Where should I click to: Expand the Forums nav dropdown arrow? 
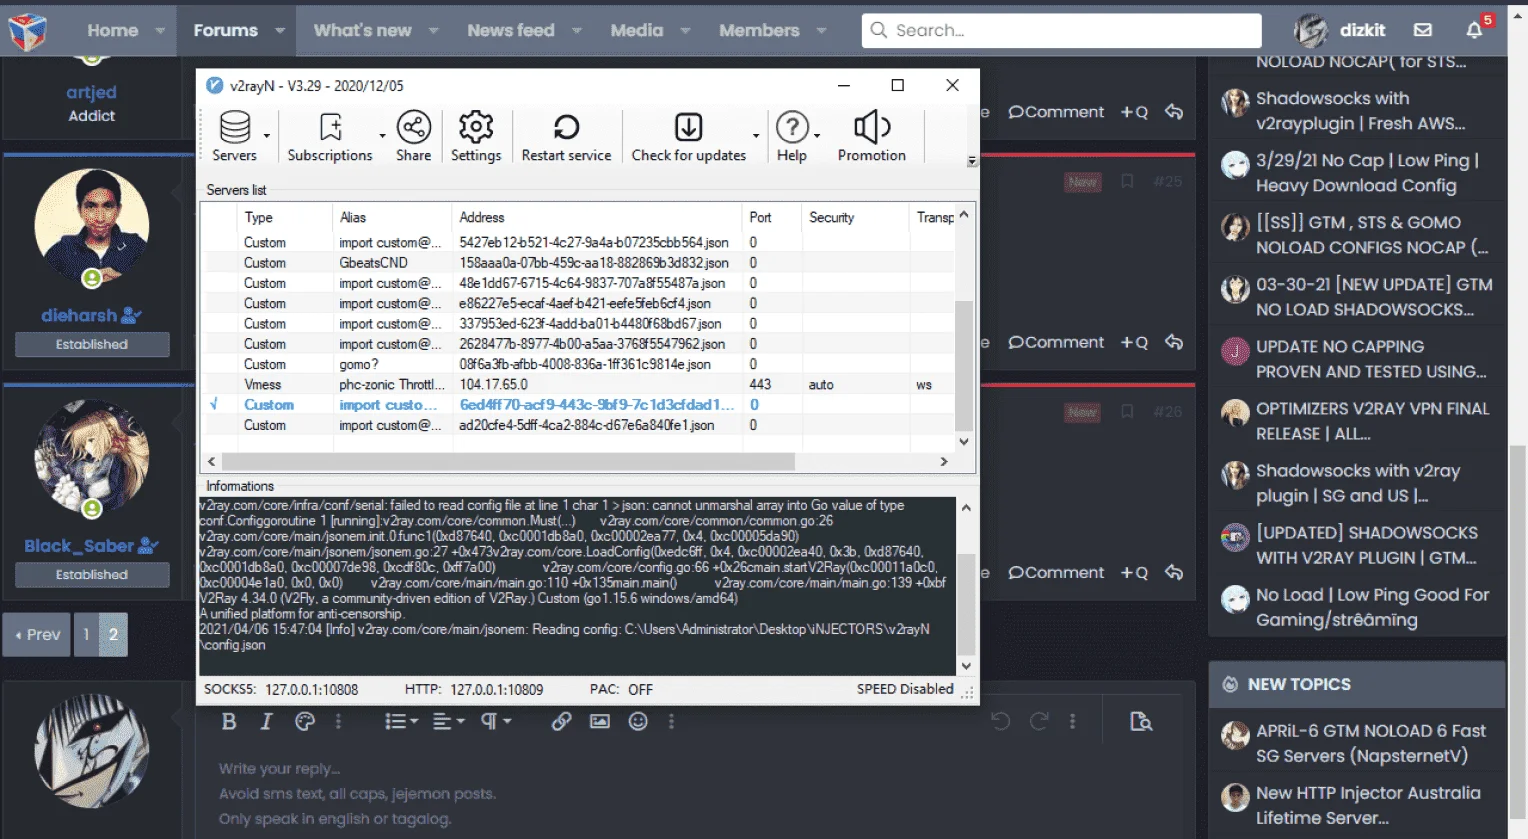click(x=280, y=31)
